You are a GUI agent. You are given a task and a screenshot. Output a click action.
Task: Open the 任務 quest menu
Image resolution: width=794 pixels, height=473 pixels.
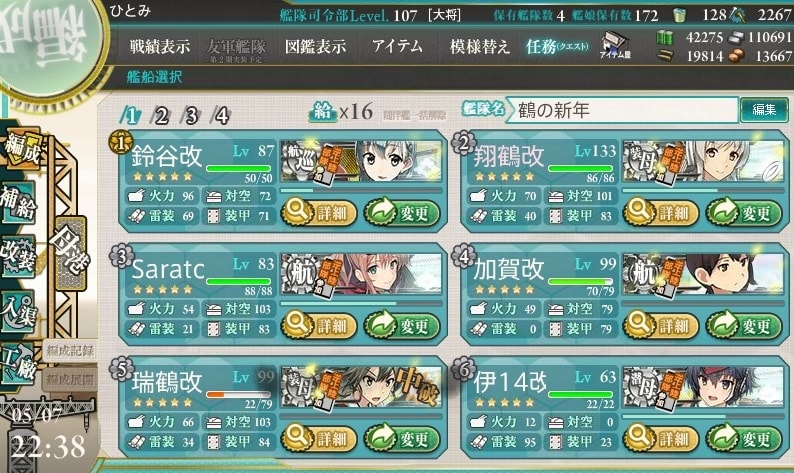pyautogui.click(x=557, y=47)
